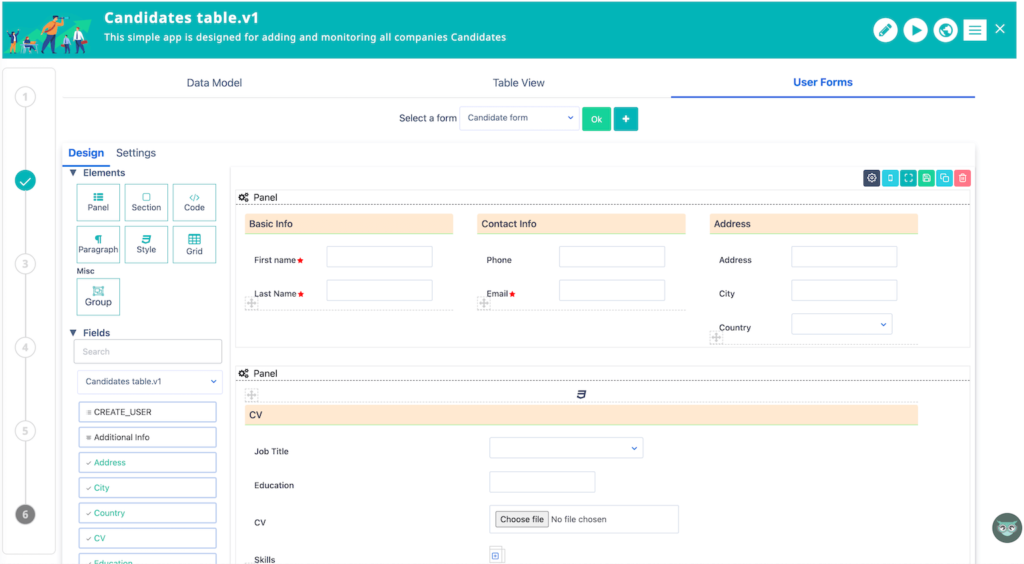Click the pencil edit icon in header
The width and height of the screenshot is (1024, 564).
pyautogui.click(x=885, y=30)
